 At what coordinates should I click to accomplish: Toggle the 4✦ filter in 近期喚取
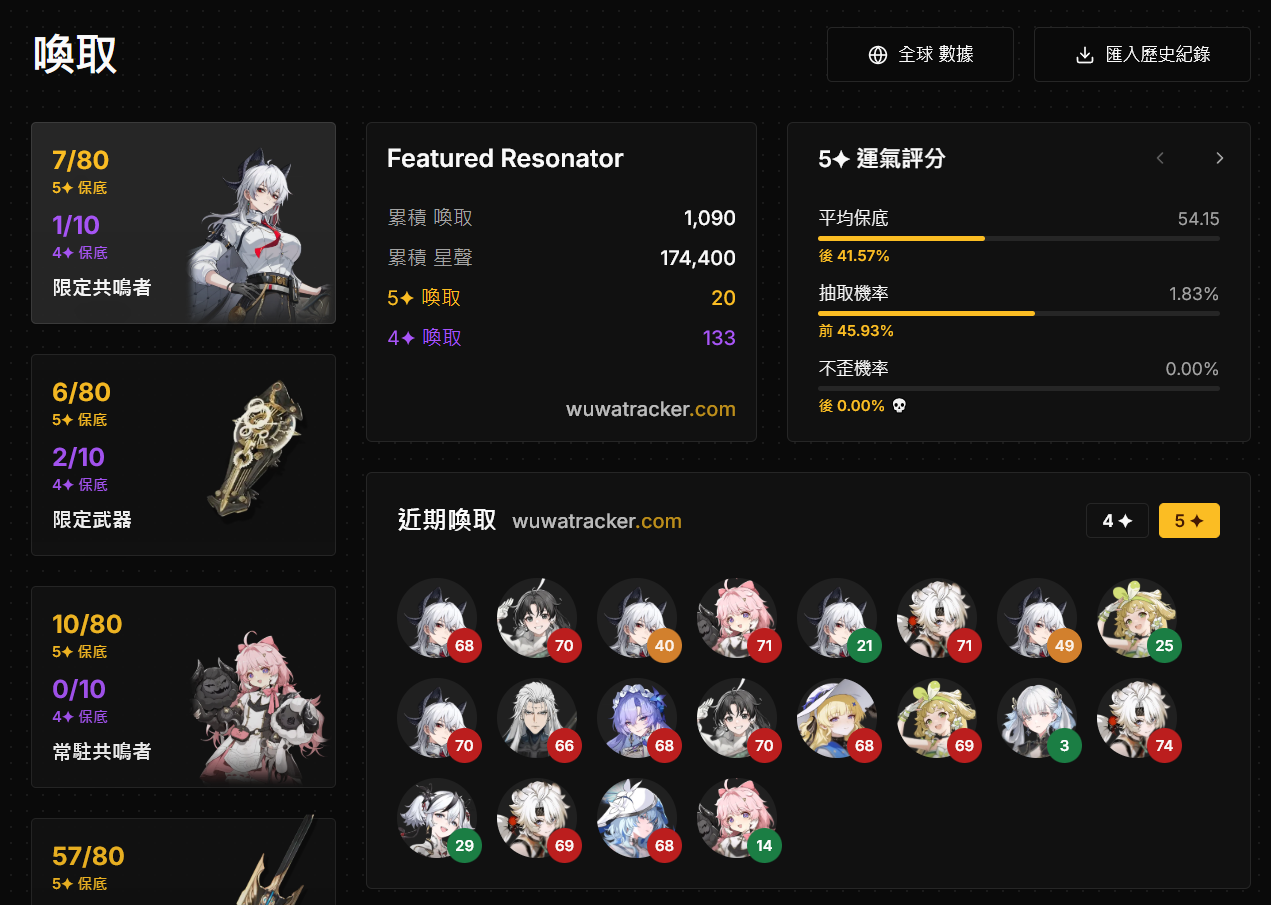1117,521
